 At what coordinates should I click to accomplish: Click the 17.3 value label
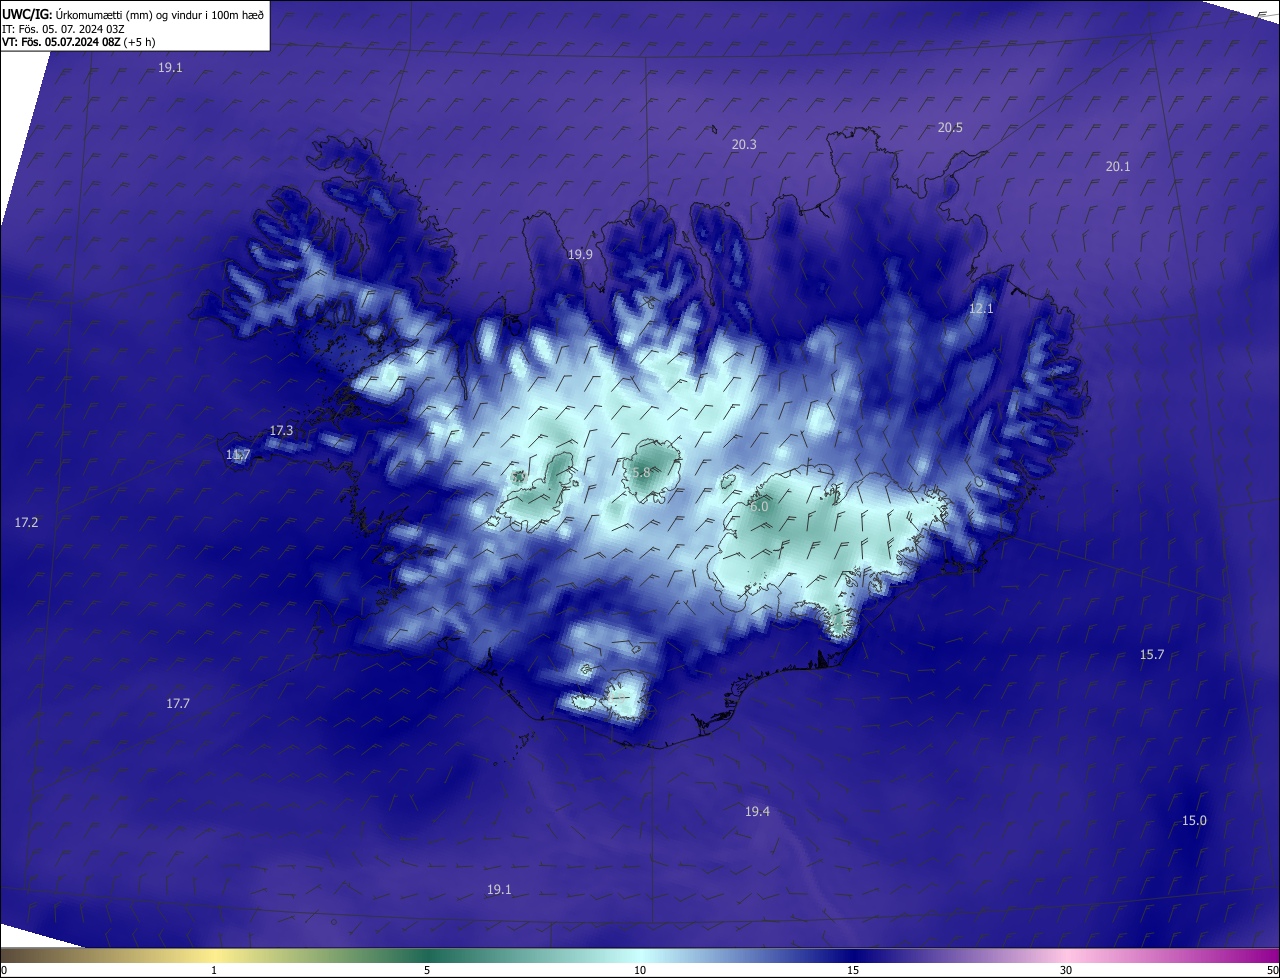point(281,430)
